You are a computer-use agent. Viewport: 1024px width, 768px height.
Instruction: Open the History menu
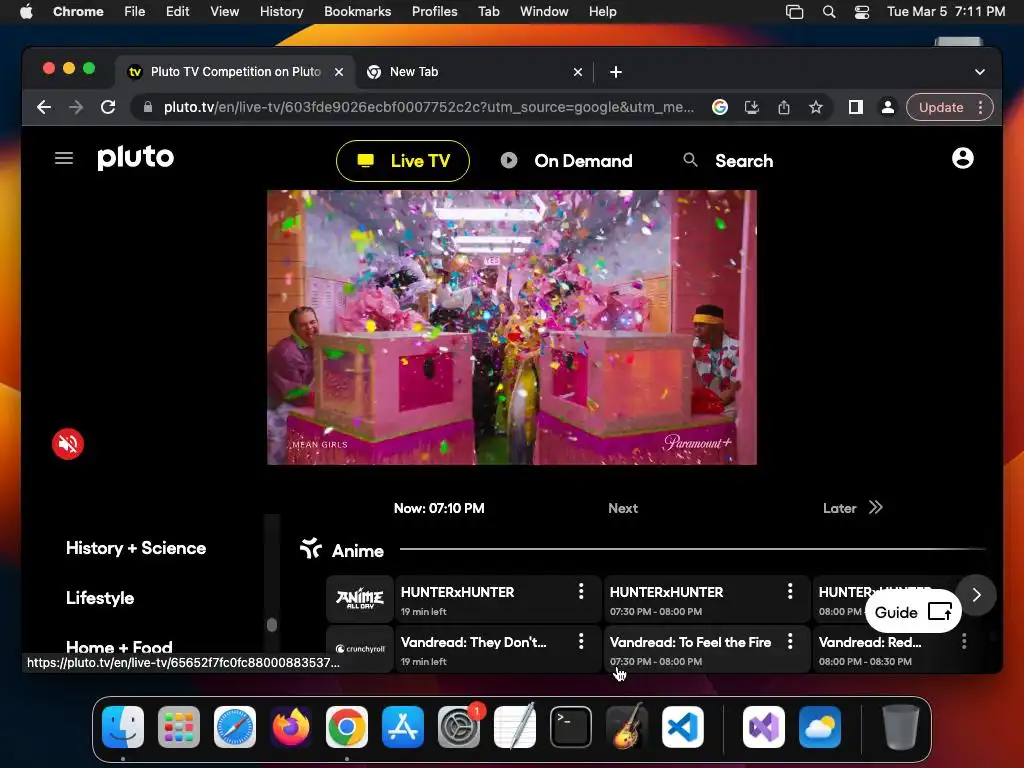[x=281, y=11]
